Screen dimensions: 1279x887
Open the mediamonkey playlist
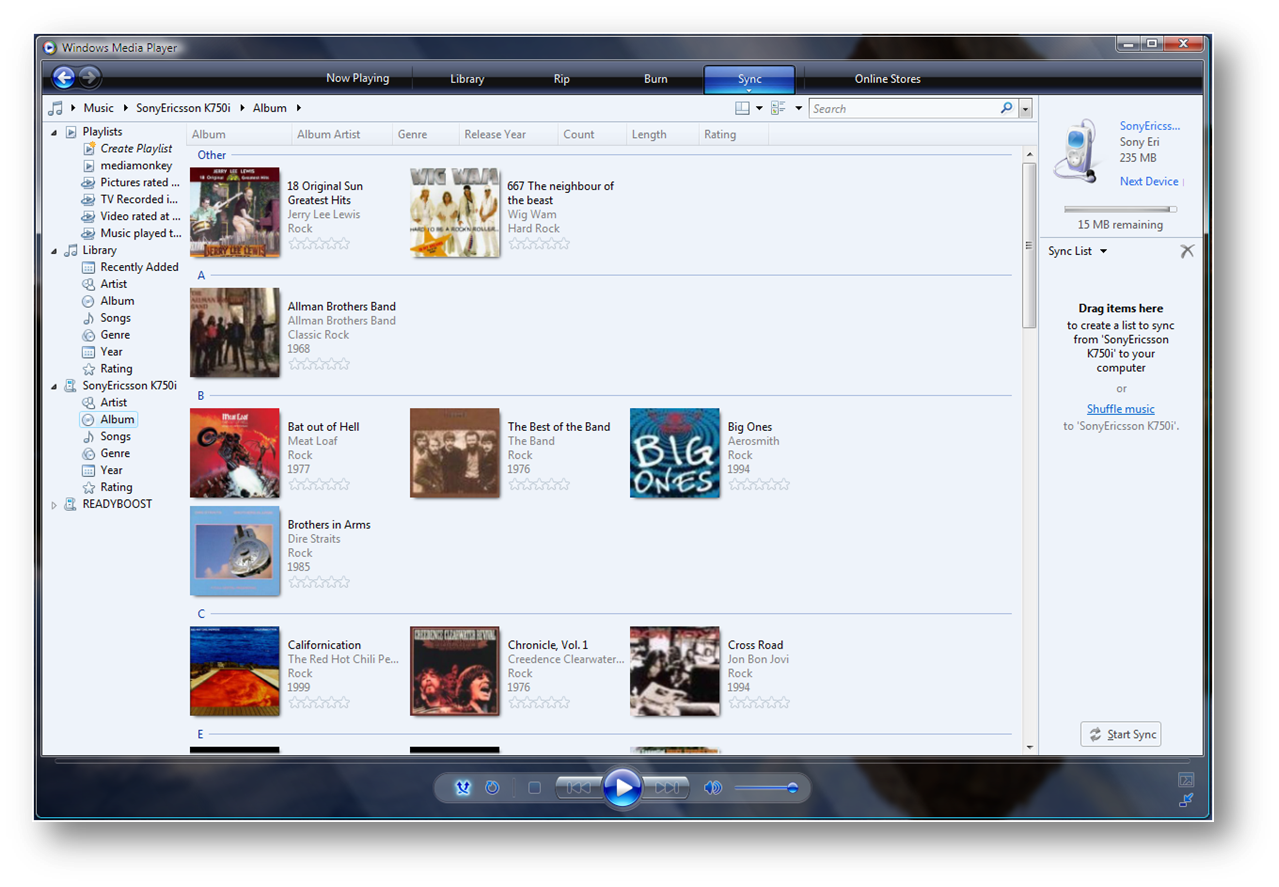[136, 166]
